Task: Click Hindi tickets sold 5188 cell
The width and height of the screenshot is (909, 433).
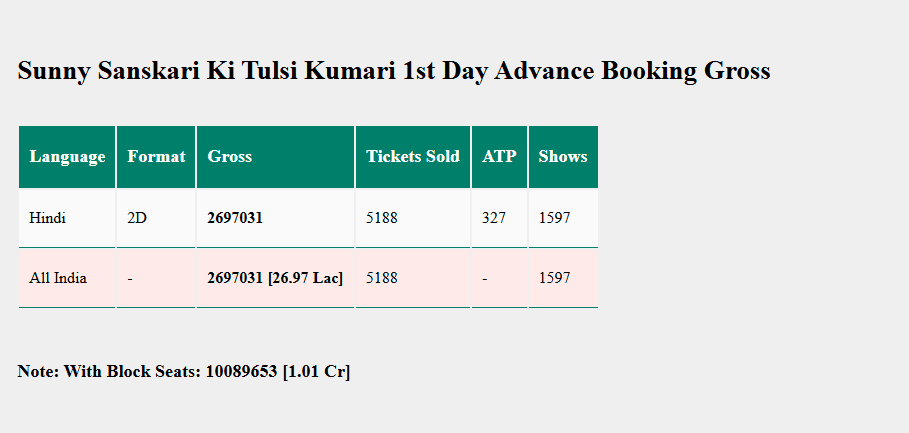Action: (x=382, y=218)
